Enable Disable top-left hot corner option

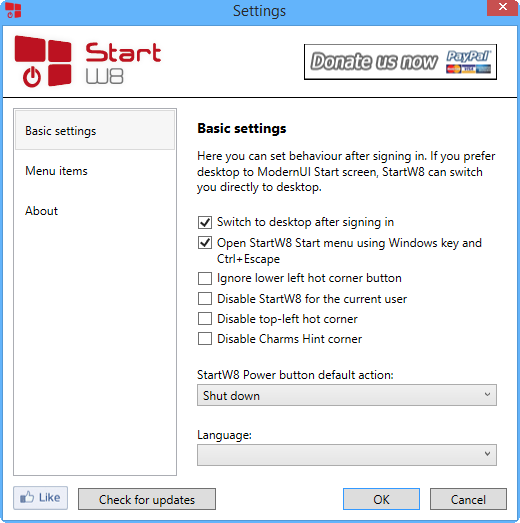tap(205, 319)
